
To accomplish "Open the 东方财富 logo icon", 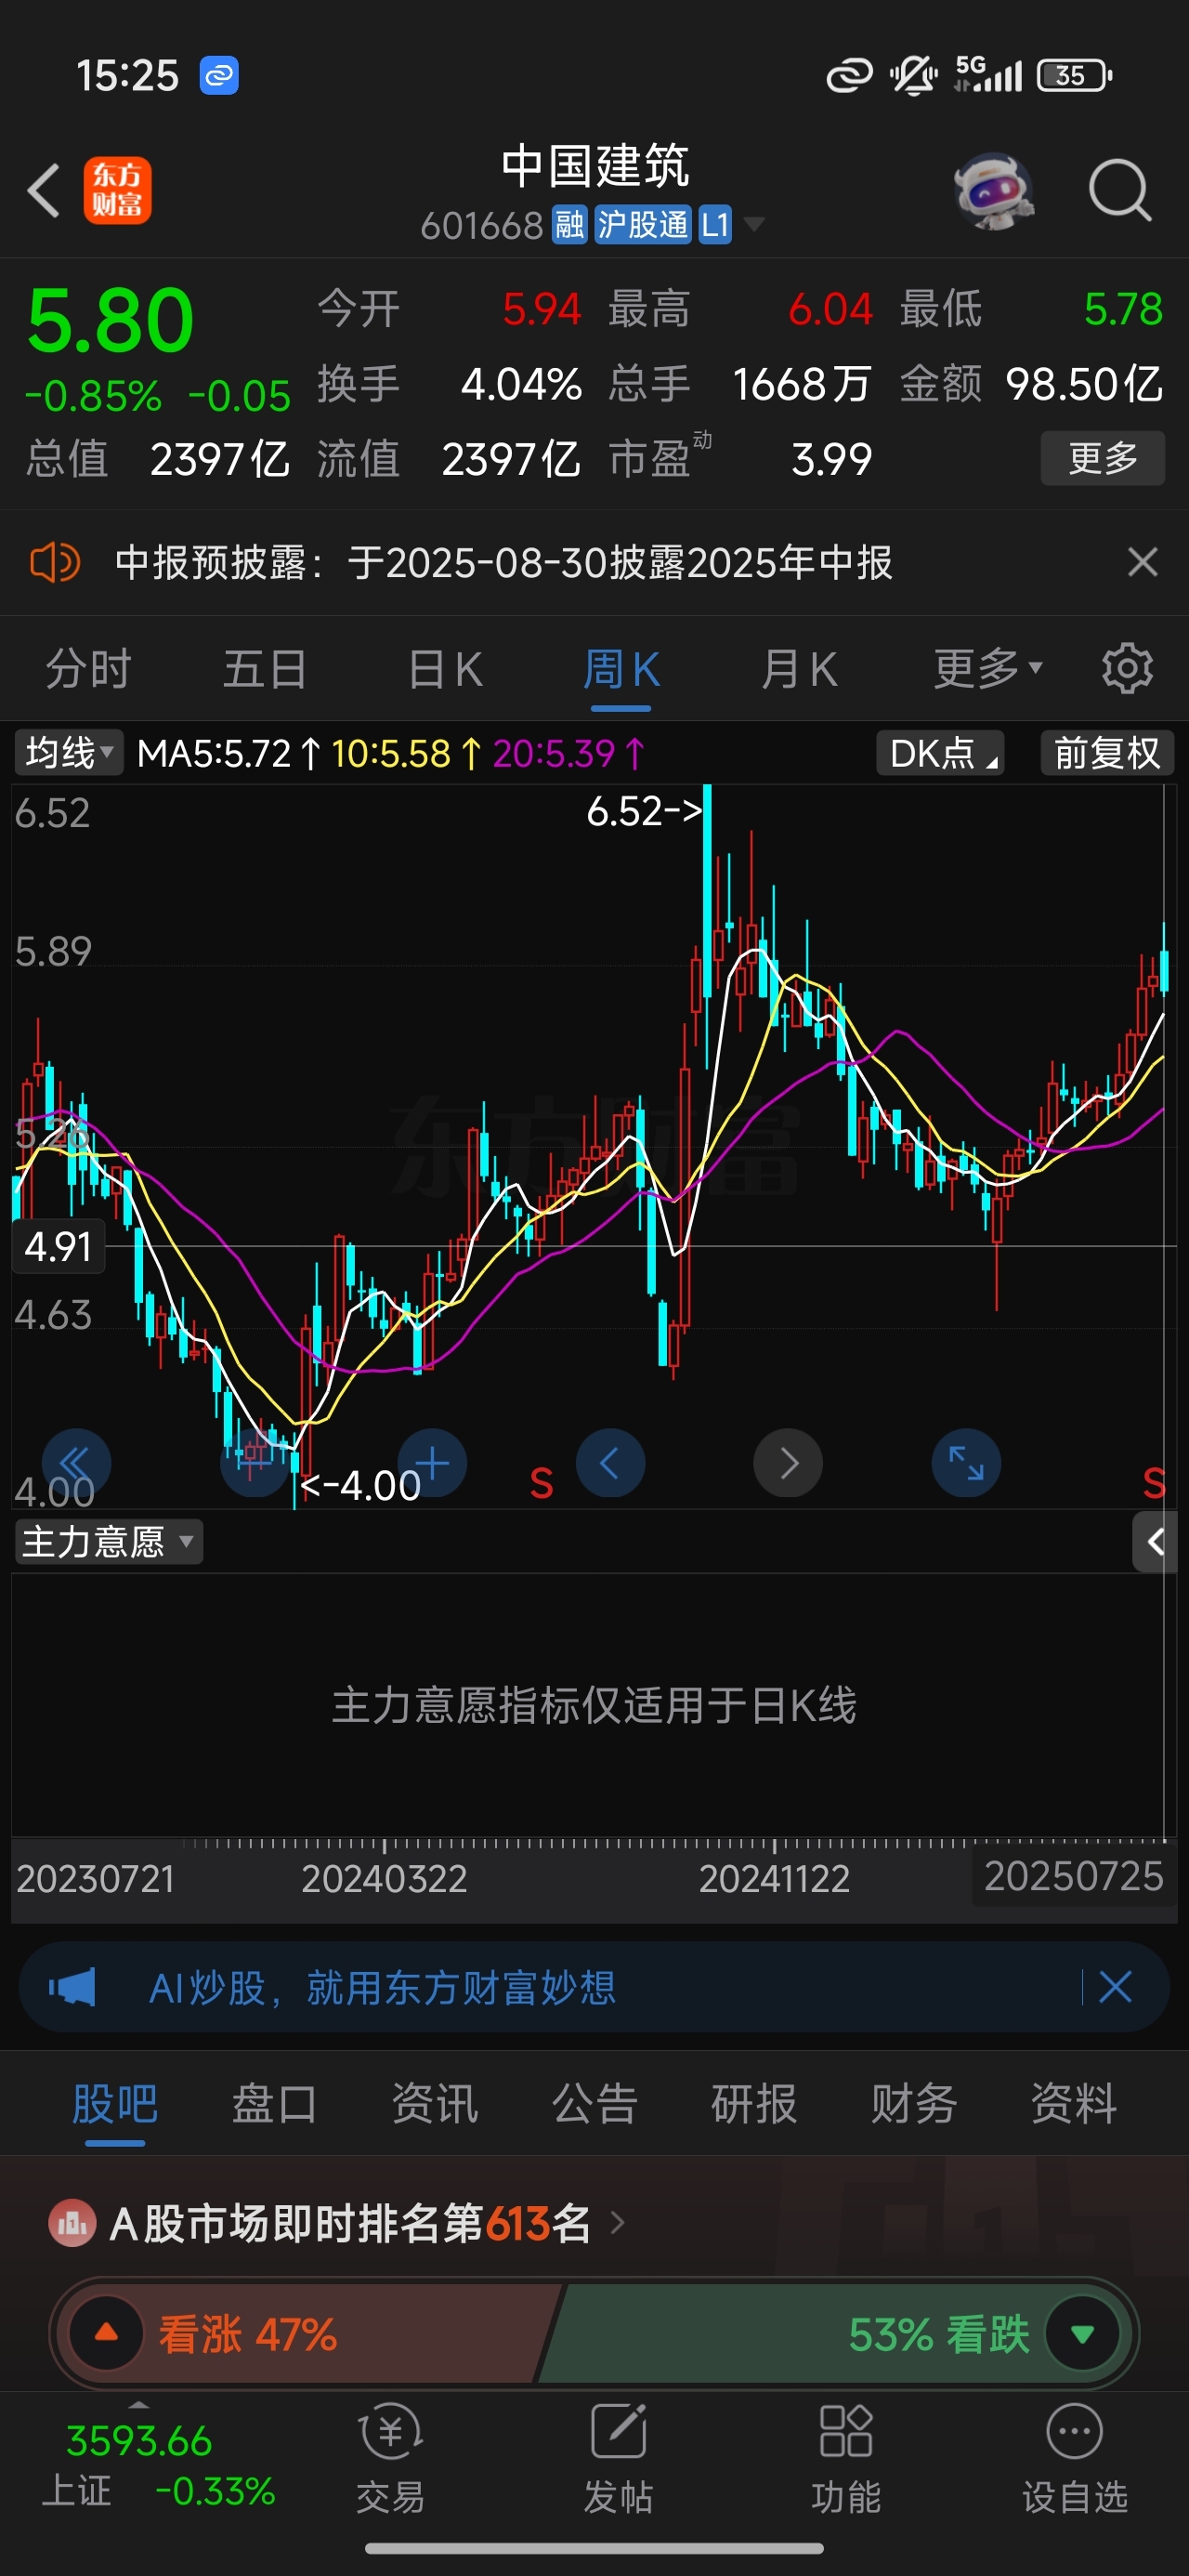I will (117, 190).
